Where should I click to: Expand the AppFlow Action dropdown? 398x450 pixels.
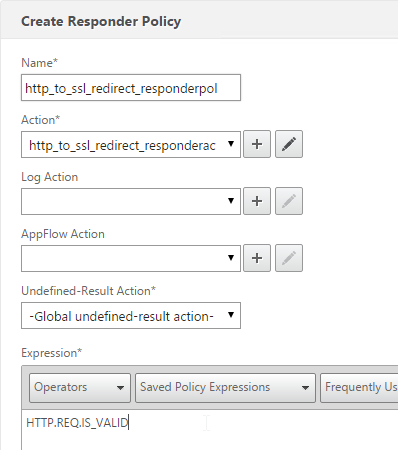coord(131,258)
